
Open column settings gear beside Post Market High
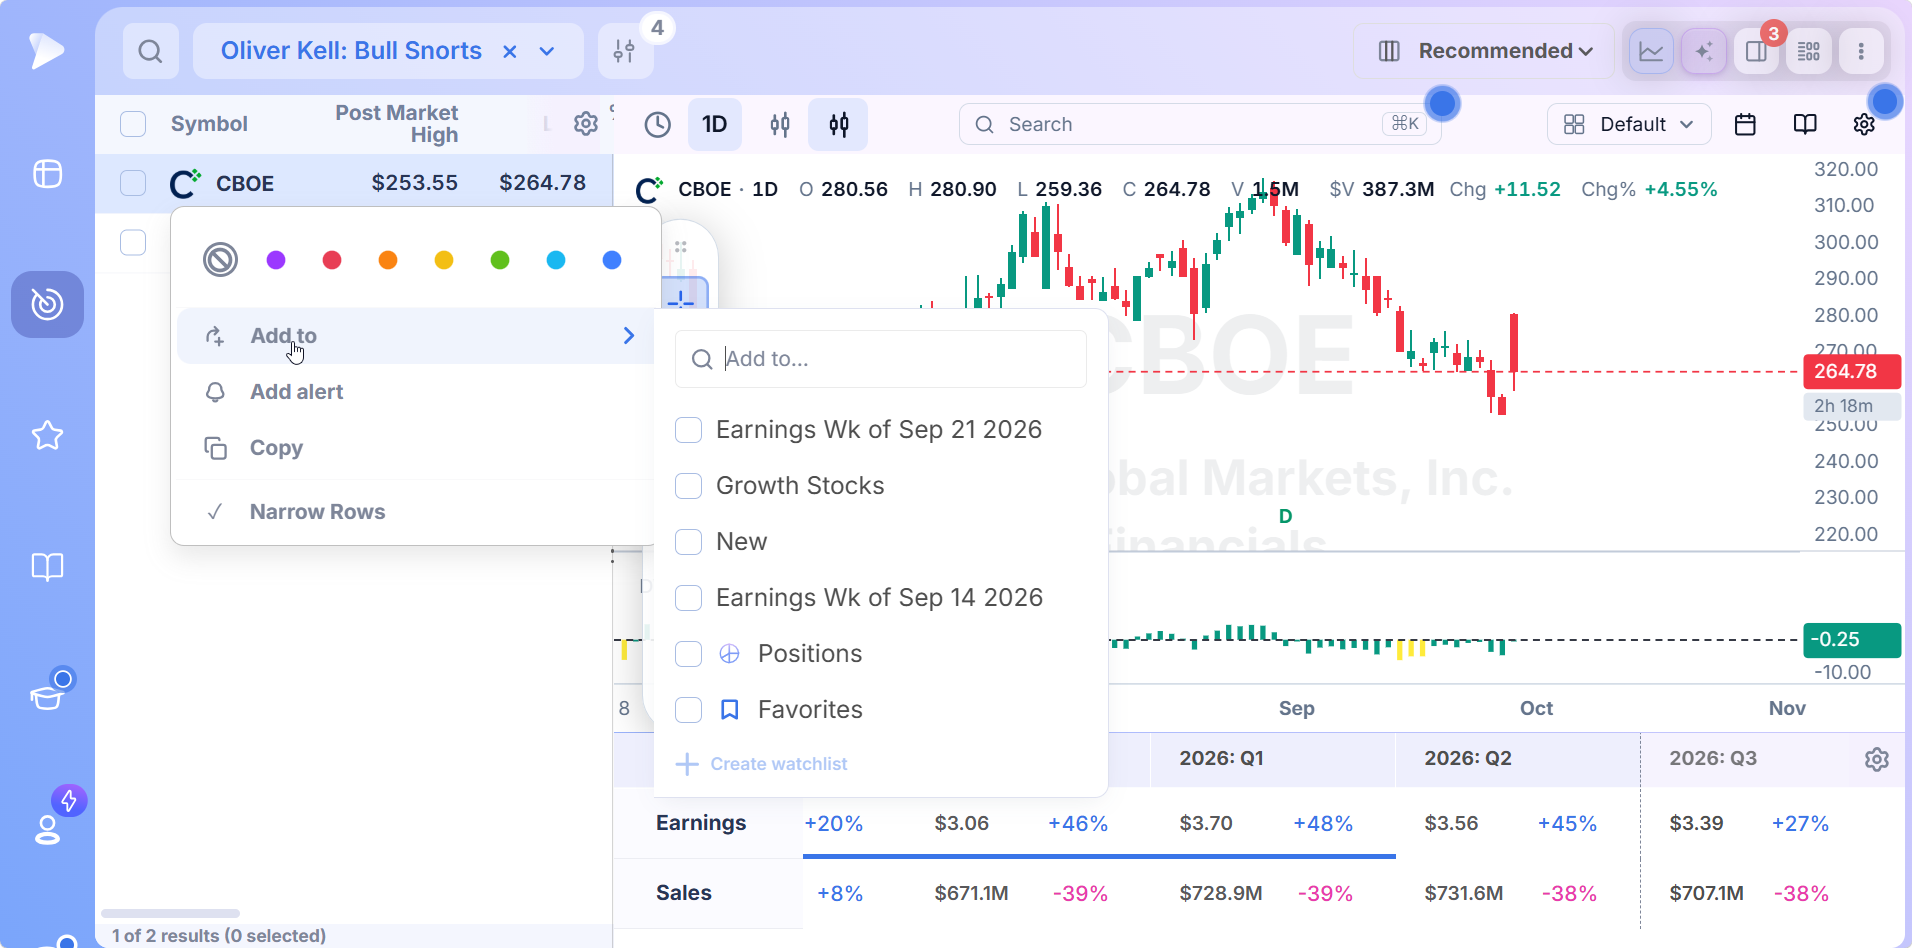point(586,123)
